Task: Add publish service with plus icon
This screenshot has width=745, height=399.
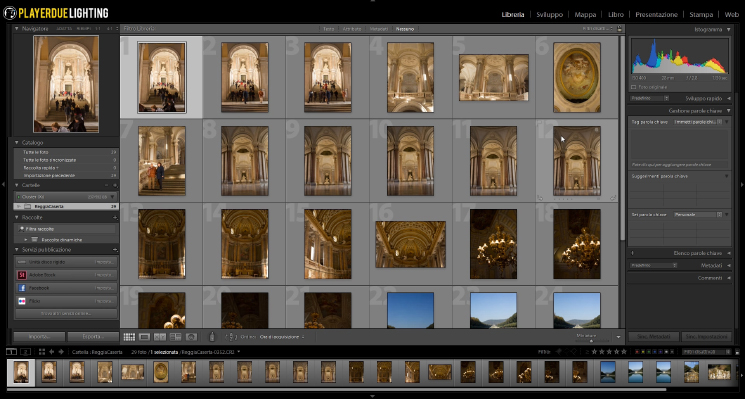Action: (x=115, y=250)
